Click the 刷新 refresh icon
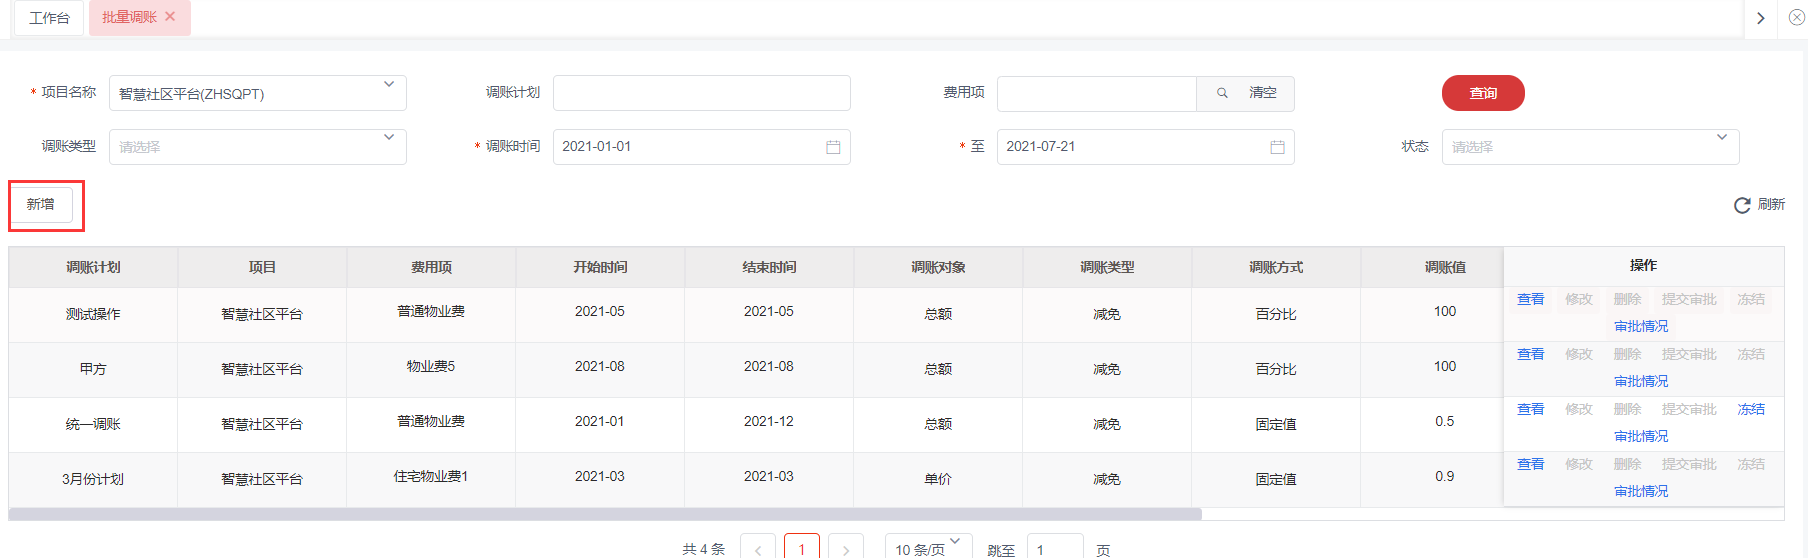1808x558 pixels. tap(1742, 205)
